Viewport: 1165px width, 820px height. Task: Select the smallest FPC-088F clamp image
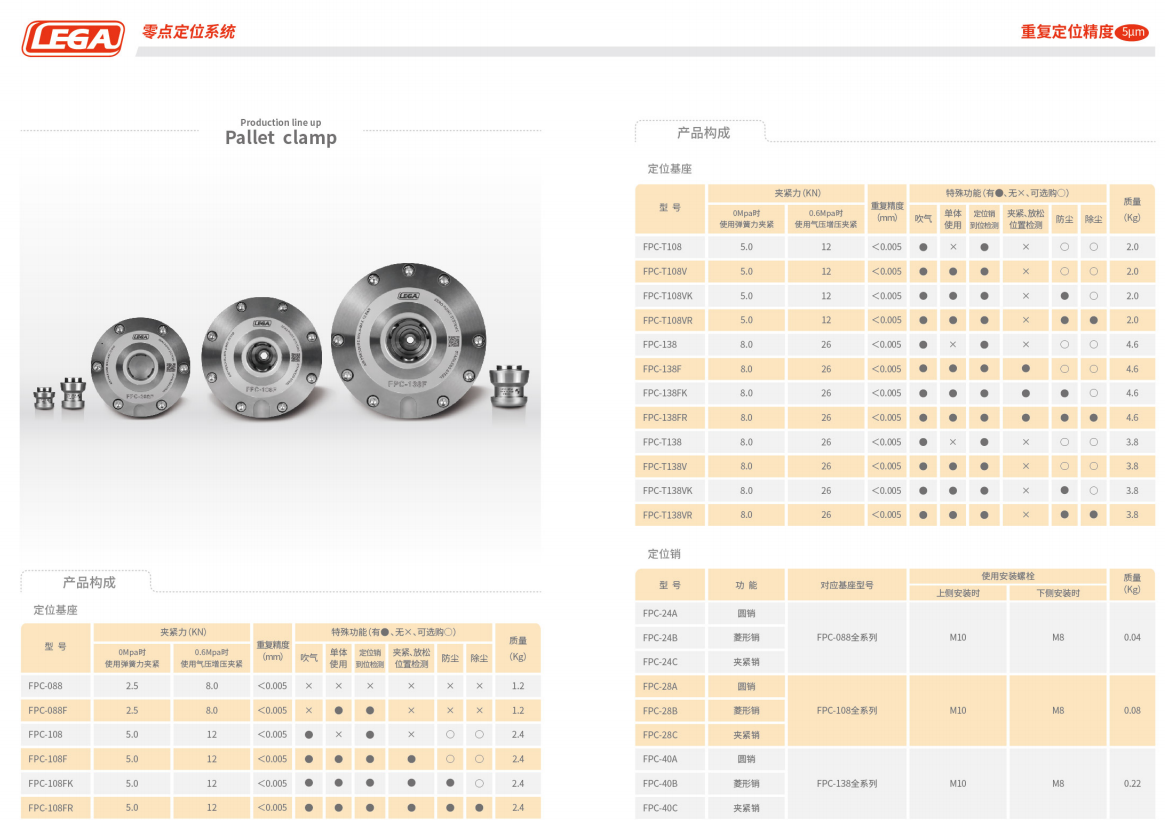(140, 362)
